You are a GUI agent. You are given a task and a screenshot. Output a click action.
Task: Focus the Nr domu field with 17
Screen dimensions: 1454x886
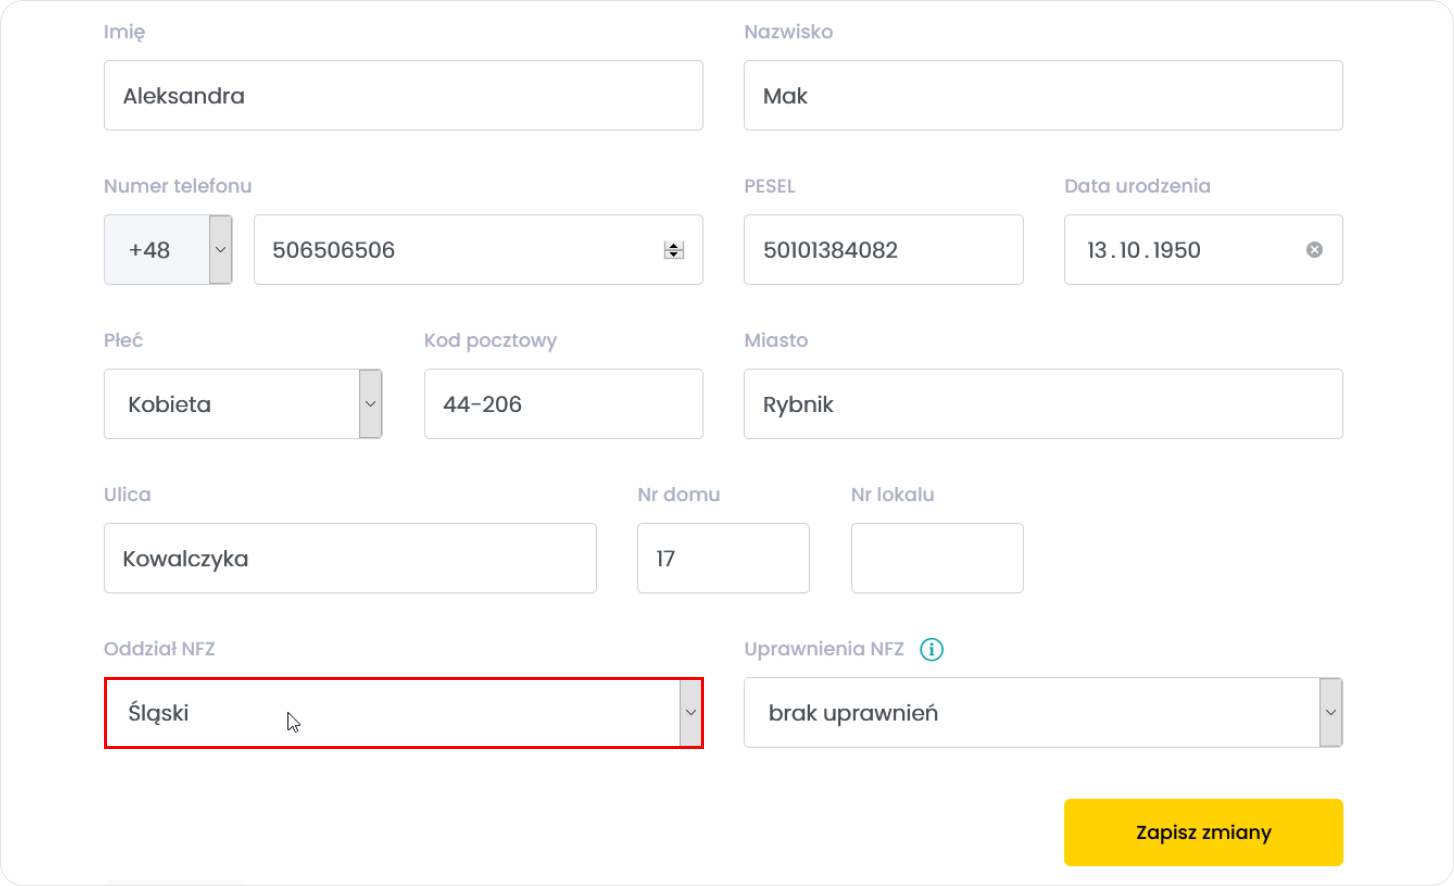pos(723,558)
